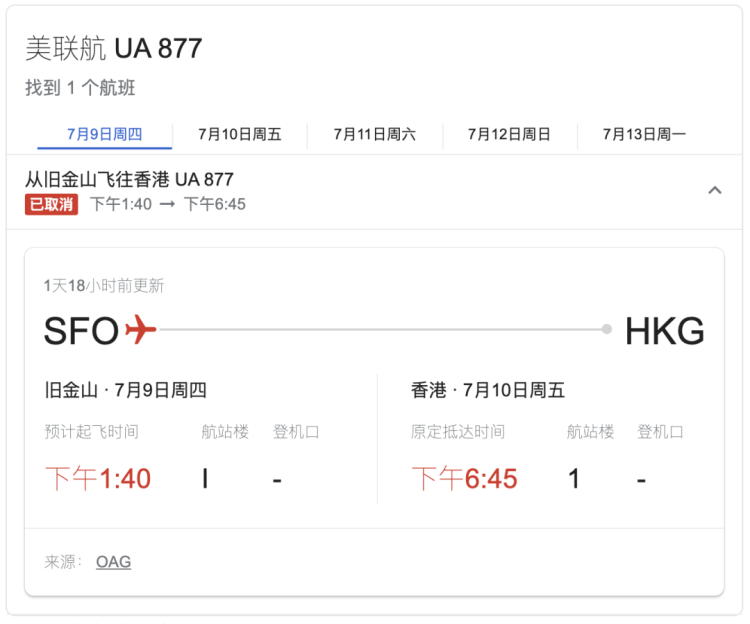Screen dimensions: 750x624
Task: Click the 从旧金山飞往香港 UA 877 header
Action: pos(129,180)
